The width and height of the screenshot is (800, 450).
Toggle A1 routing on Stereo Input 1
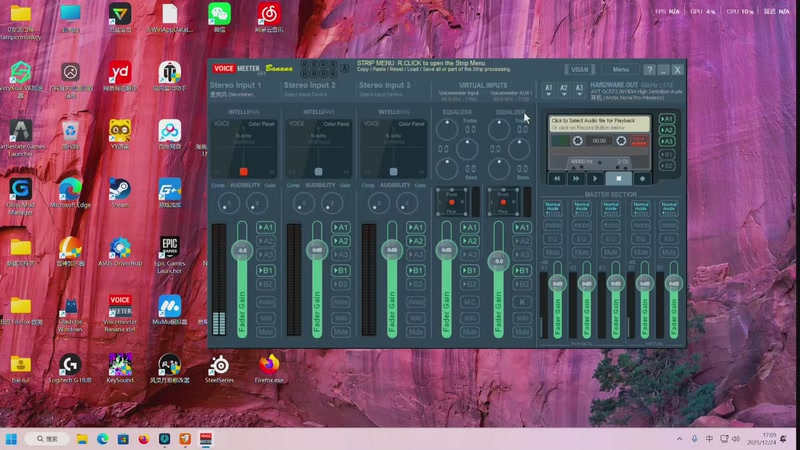point(265,228)
